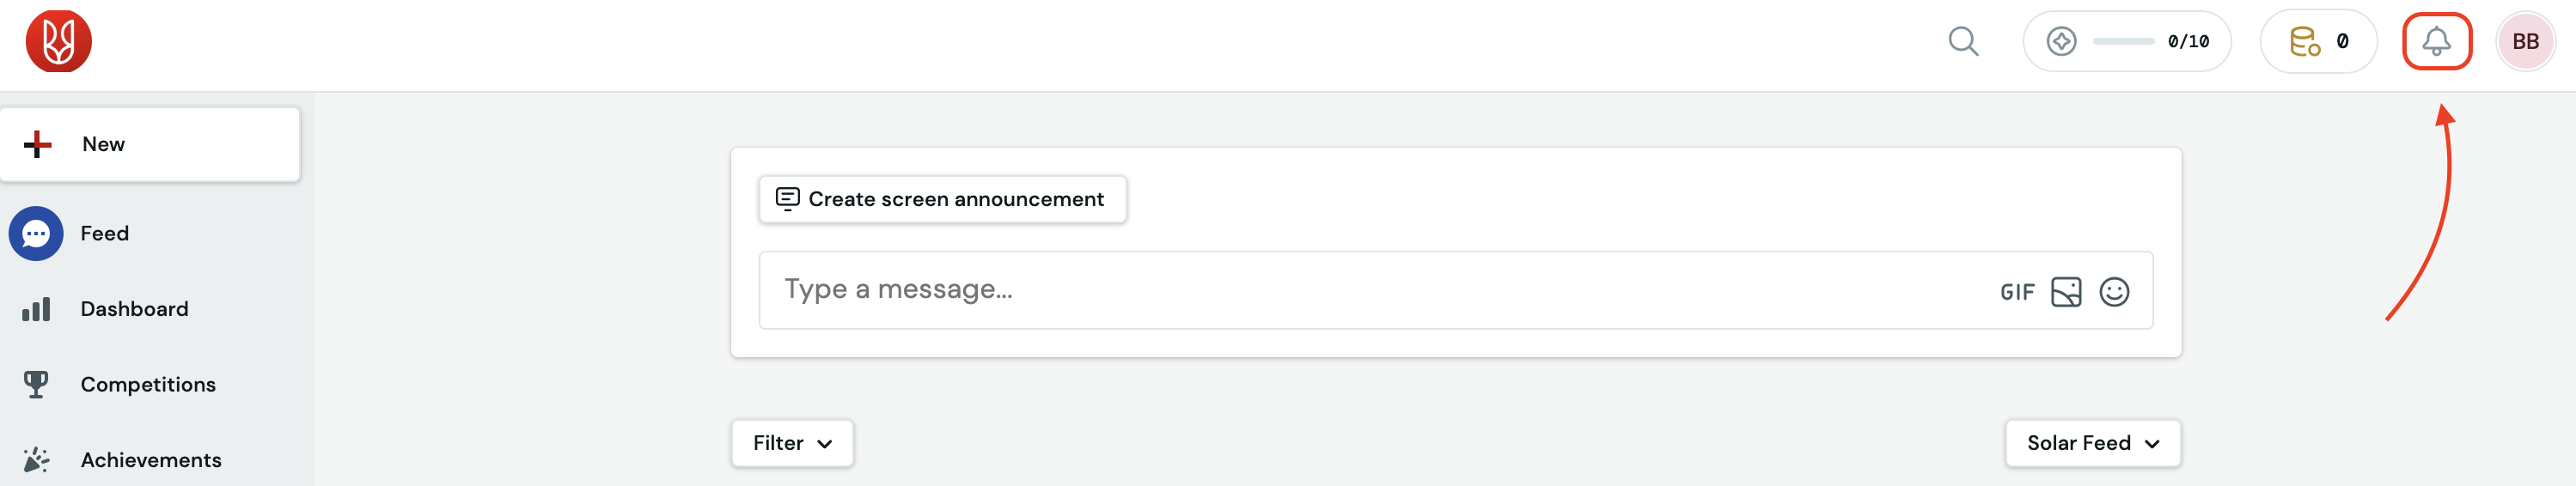
Task: Click Create screen announcement
Action: 942,199
